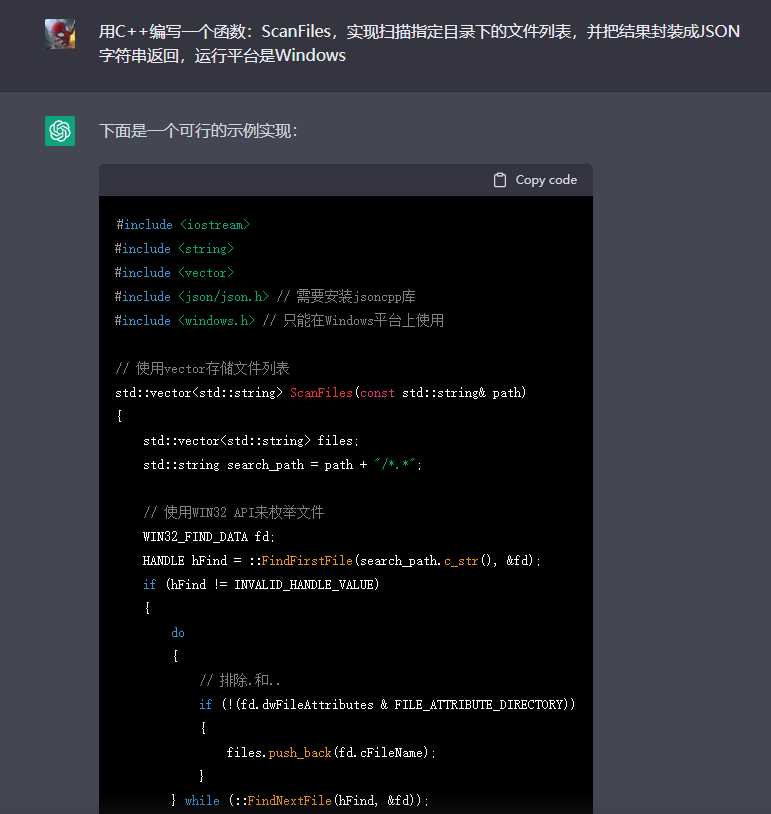Viewport: 771px width, 814px height.
Task: Click the WIN32_FIND_DATA fd line
Action: pos(208,537)
